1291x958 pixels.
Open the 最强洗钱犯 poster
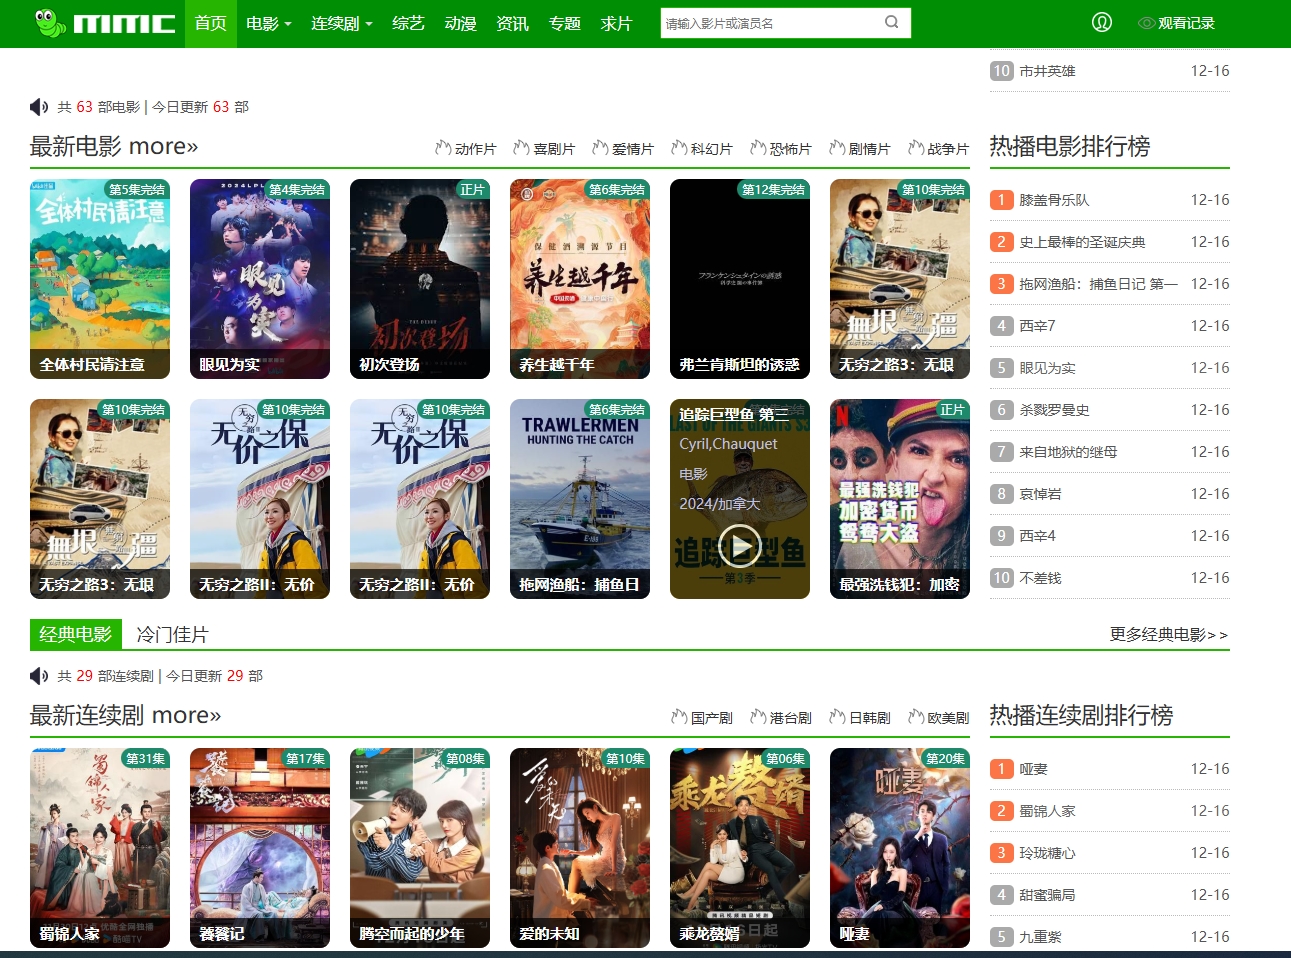coord(900,499)
